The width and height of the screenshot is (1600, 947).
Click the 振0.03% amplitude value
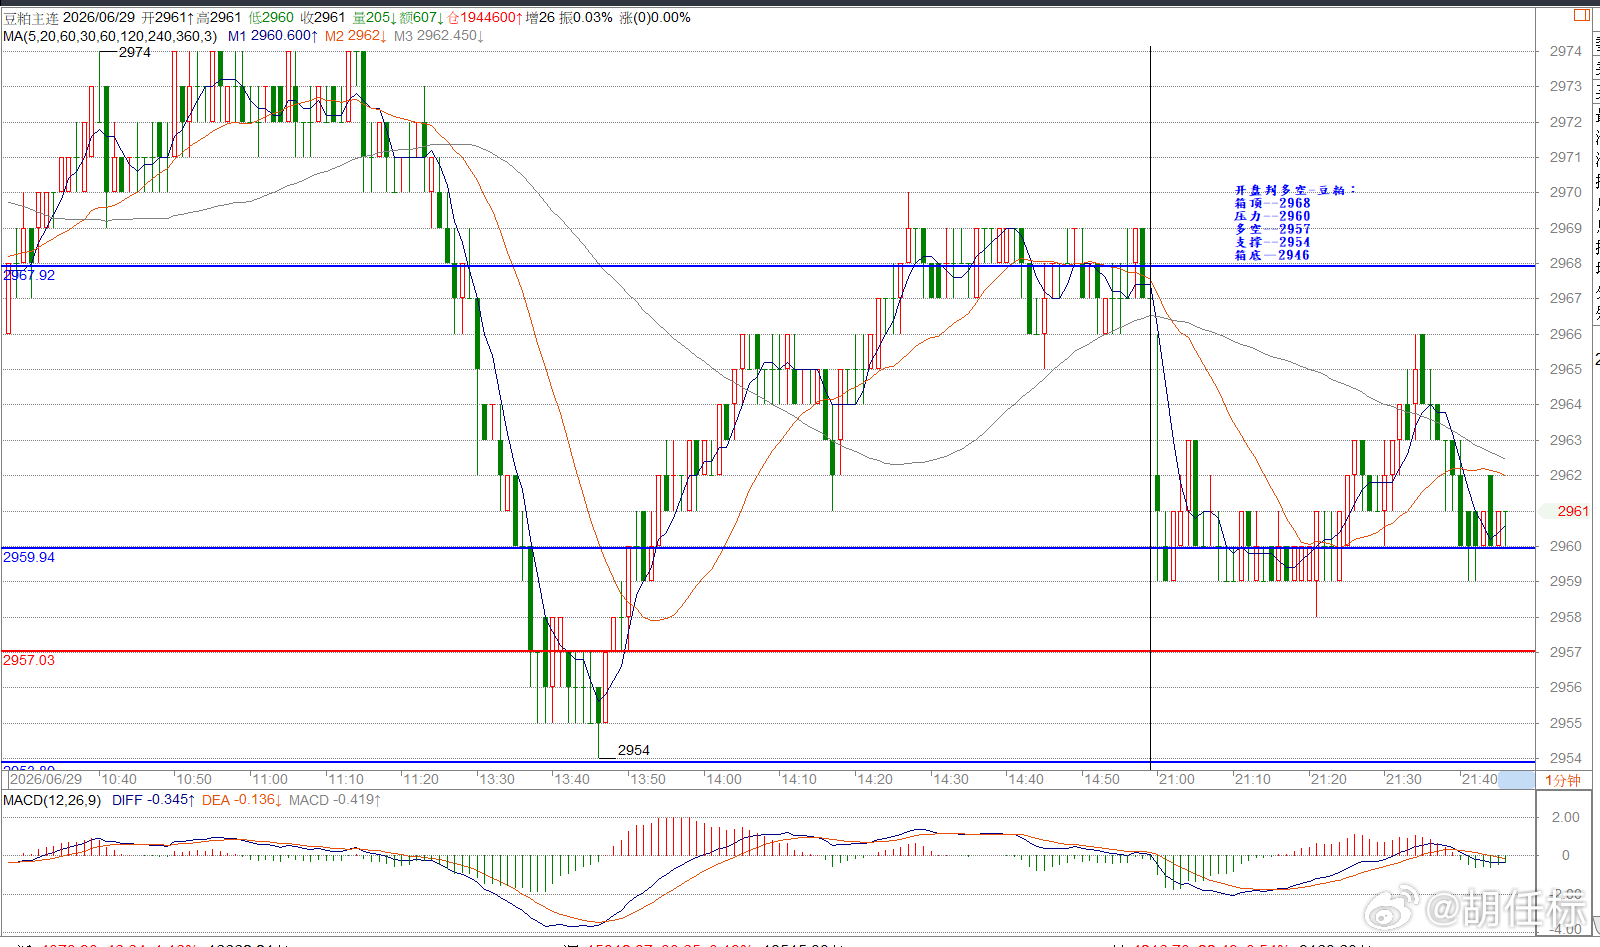[586, 18]
